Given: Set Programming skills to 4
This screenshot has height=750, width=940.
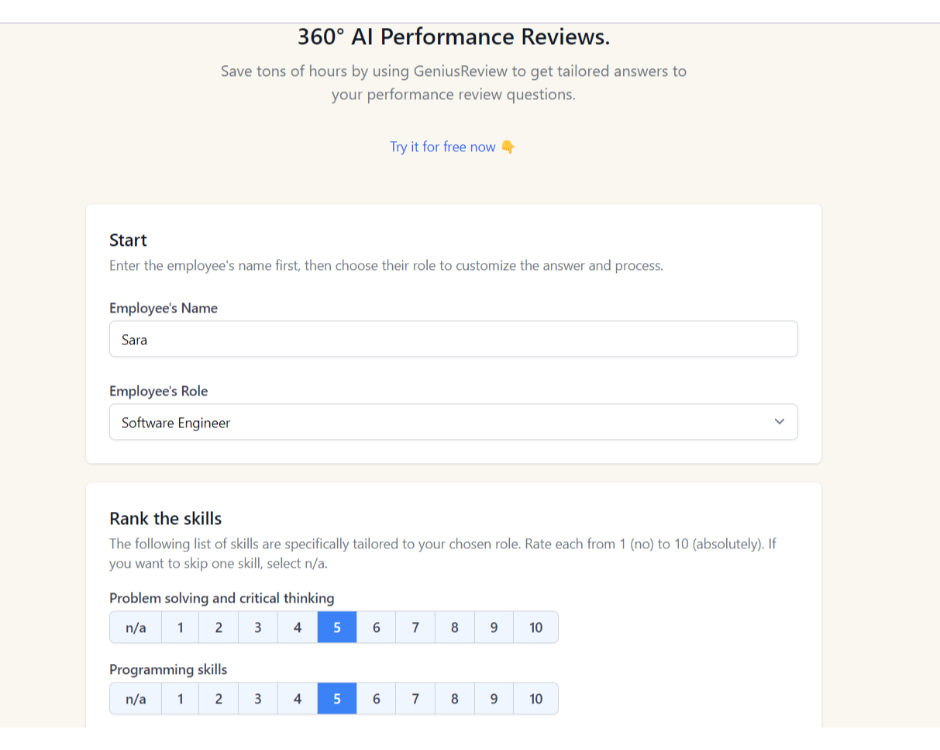Looking at the screenshot, I should coord(297,698).
